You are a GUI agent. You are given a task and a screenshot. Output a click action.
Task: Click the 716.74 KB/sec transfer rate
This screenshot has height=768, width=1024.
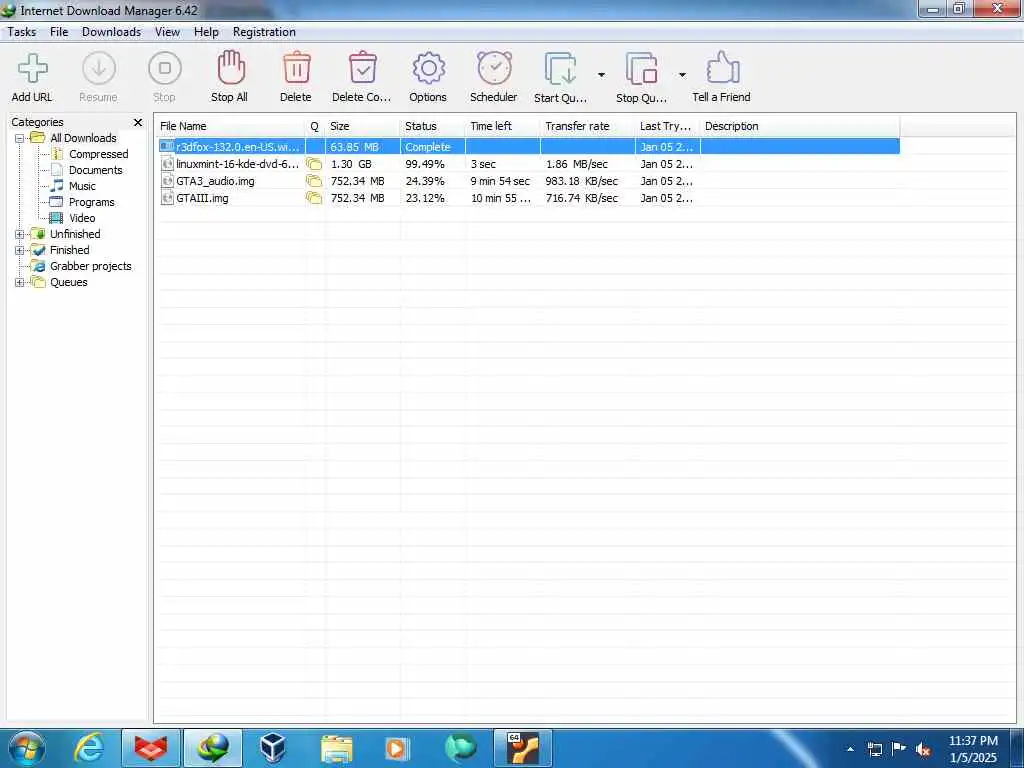[x=582, y=198]
